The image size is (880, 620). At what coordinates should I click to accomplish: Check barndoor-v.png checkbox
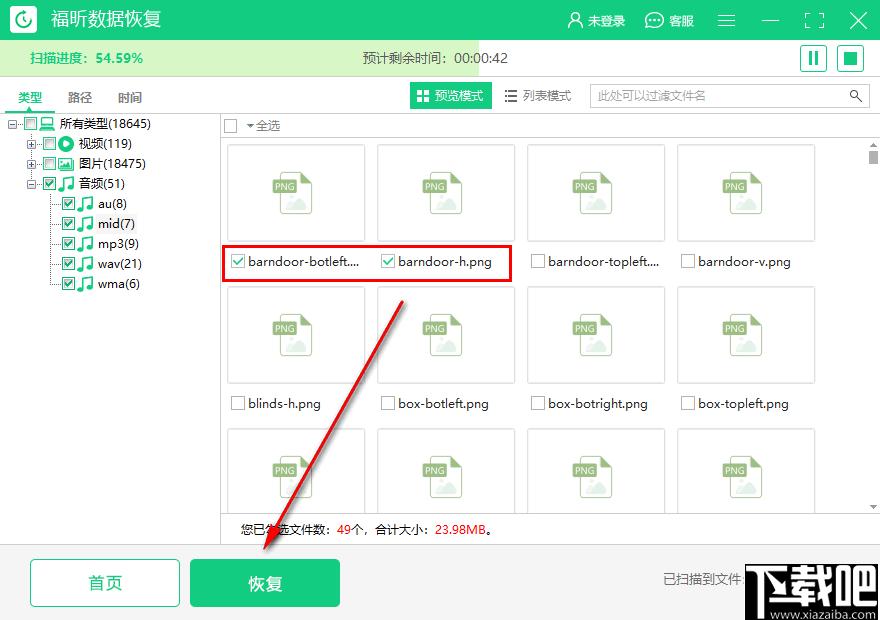tap(688, 261)
